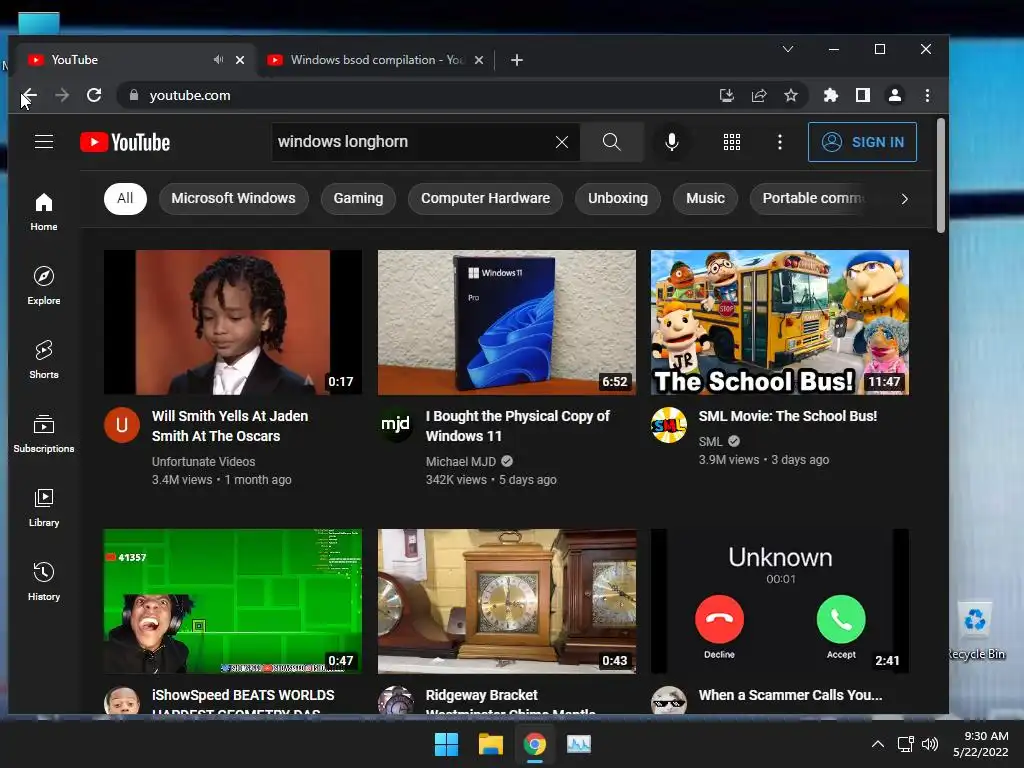Screen dimensions: 1024x768
Task: Select the Unboxing filter chip
Action: pyautogui.click(x=618, y=199)
